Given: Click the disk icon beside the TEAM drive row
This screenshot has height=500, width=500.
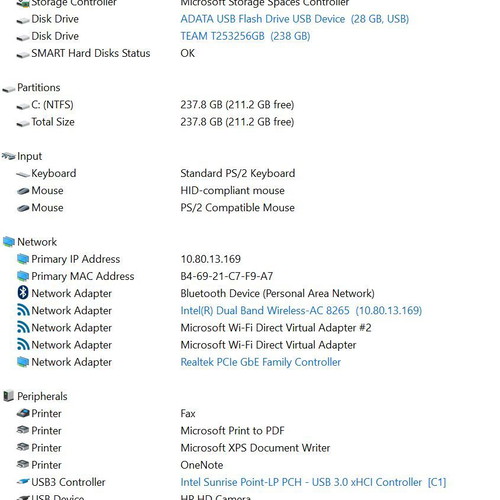Looking at the screenshot, I should (23, 38).
